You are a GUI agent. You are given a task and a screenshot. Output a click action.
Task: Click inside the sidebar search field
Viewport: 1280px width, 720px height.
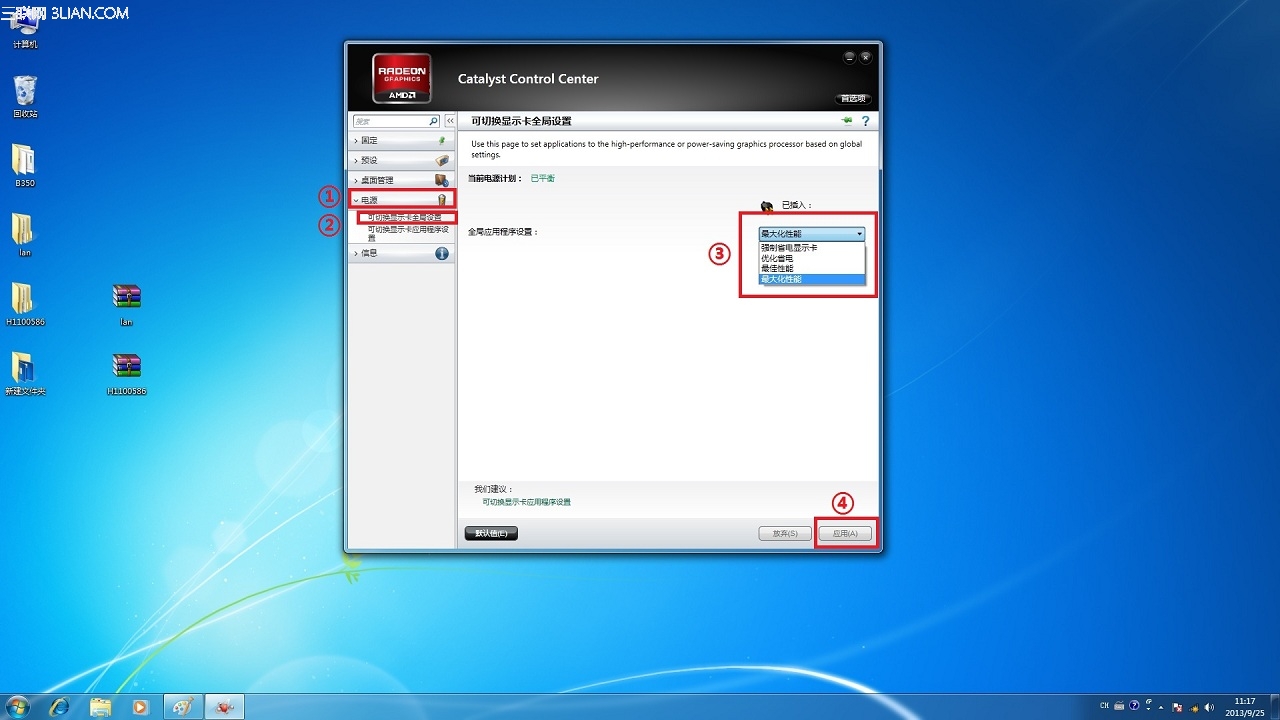(x=390, y=121)
